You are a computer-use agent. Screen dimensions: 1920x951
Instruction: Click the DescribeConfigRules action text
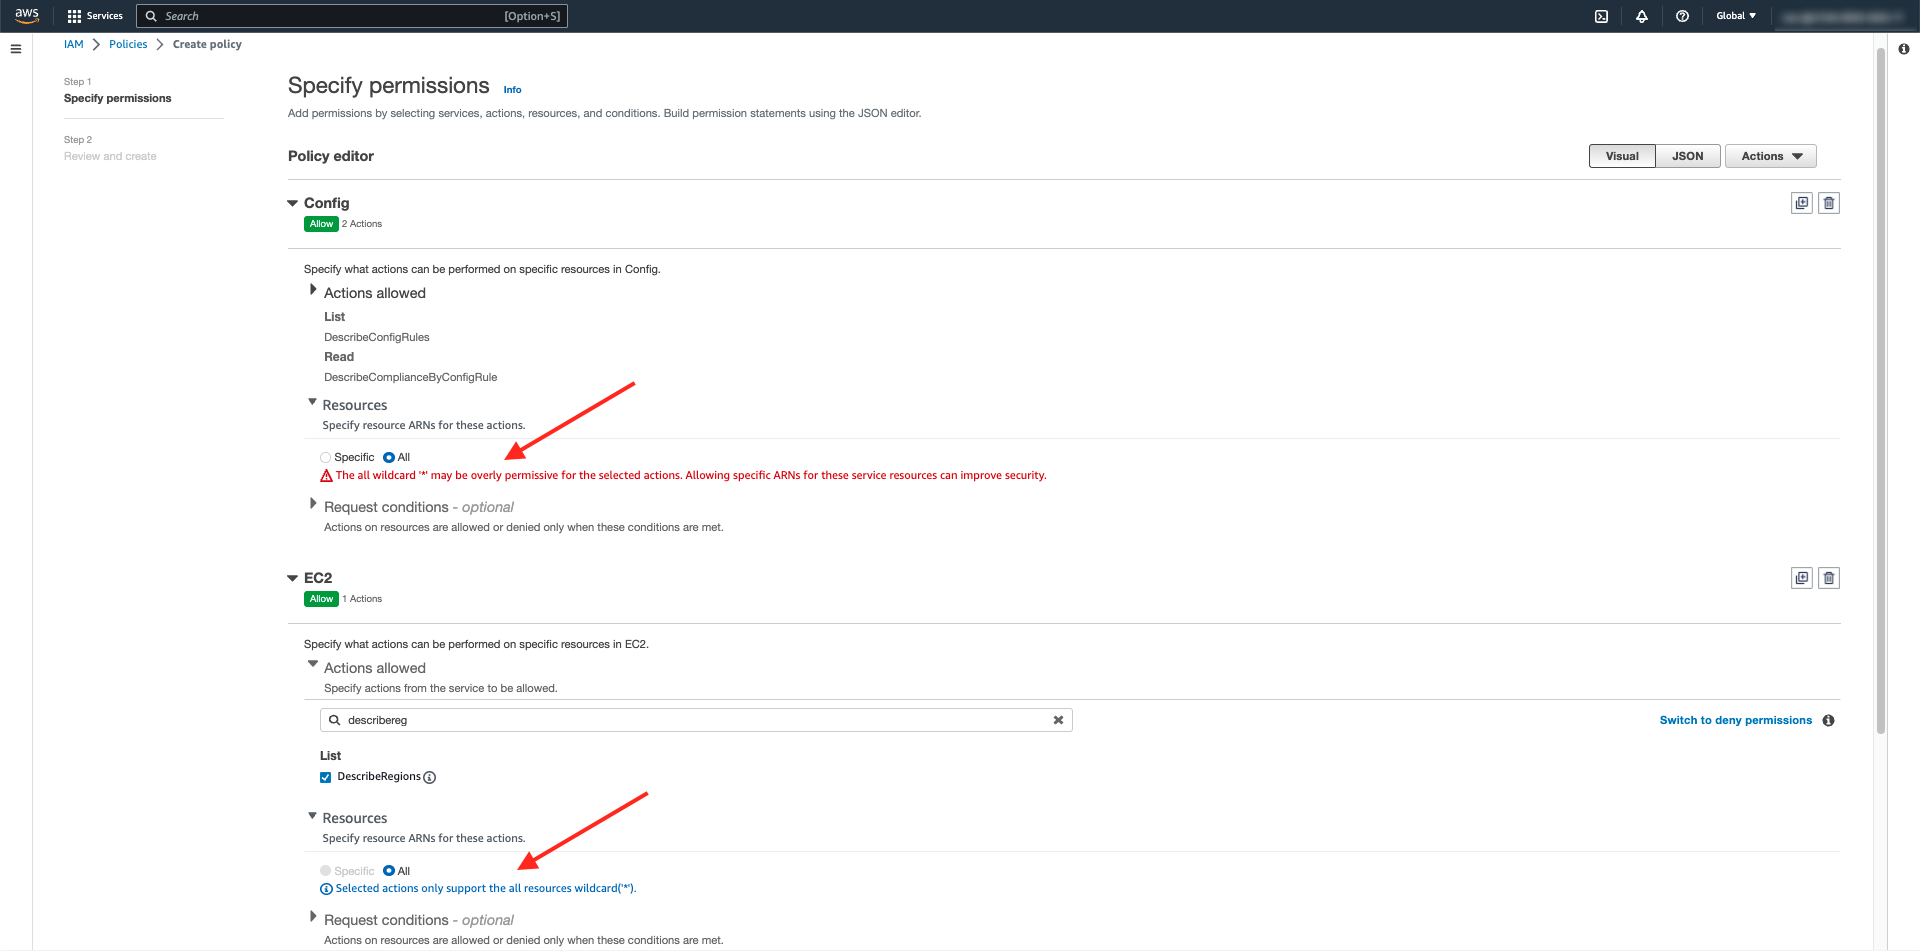point(376,337)
